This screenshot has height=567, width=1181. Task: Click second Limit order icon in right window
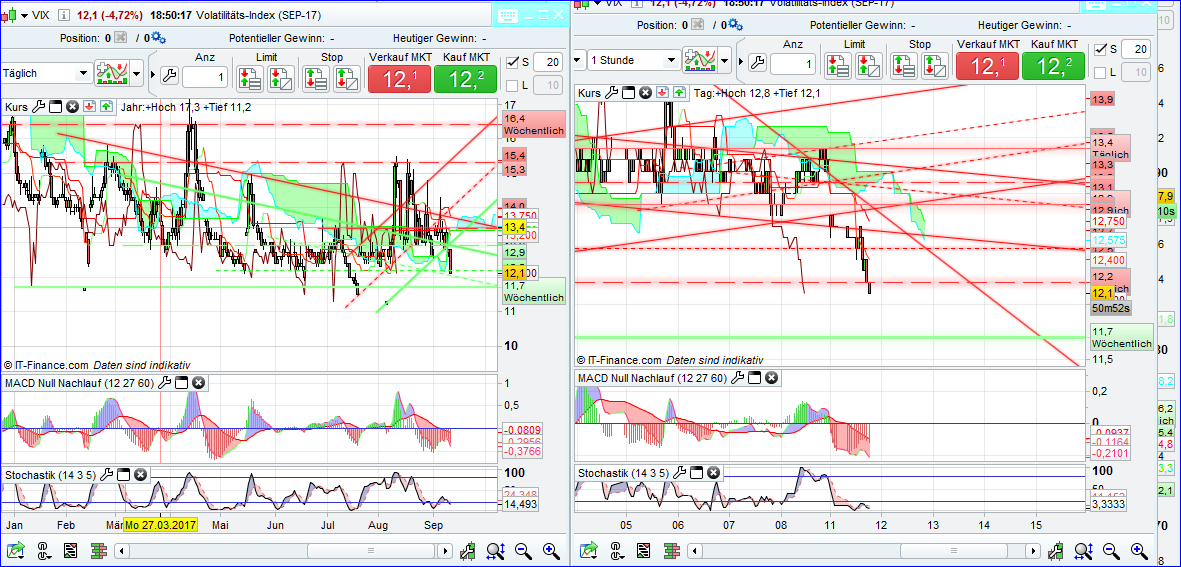pos(868,65)
